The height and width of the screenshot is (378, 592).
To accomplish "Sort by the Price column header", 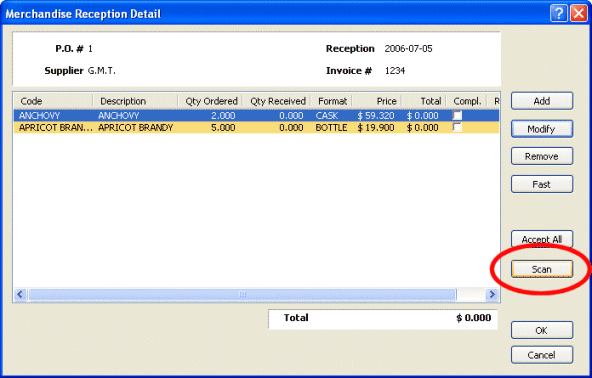I will tap(377, 101).
